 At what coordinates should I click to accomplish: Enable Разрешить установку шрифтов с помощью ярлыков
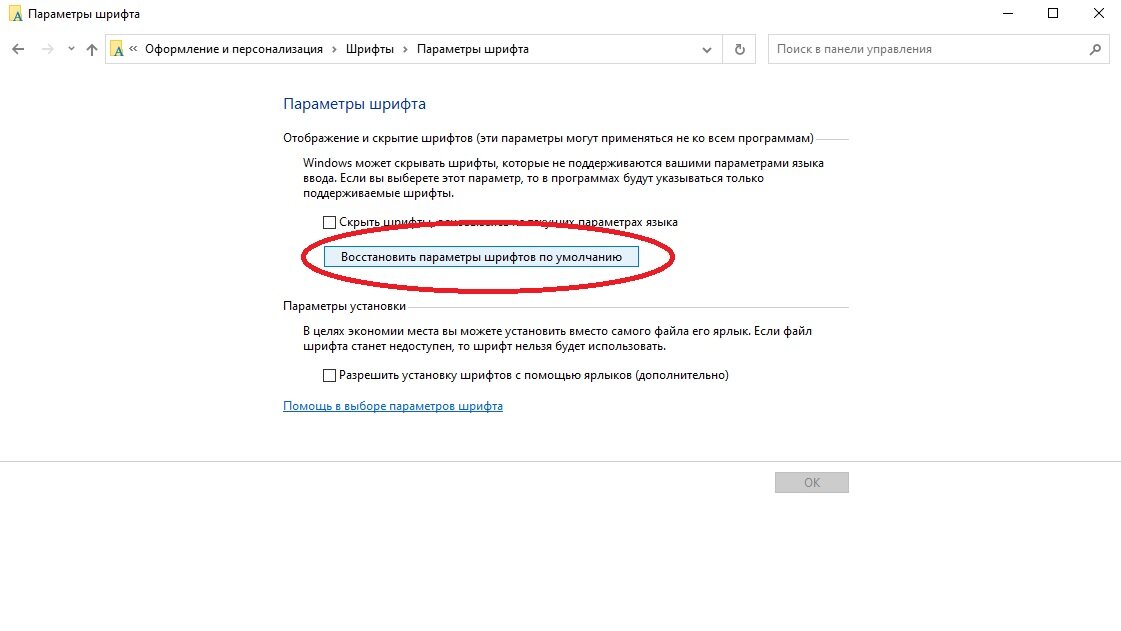click(x=330, y=375)
